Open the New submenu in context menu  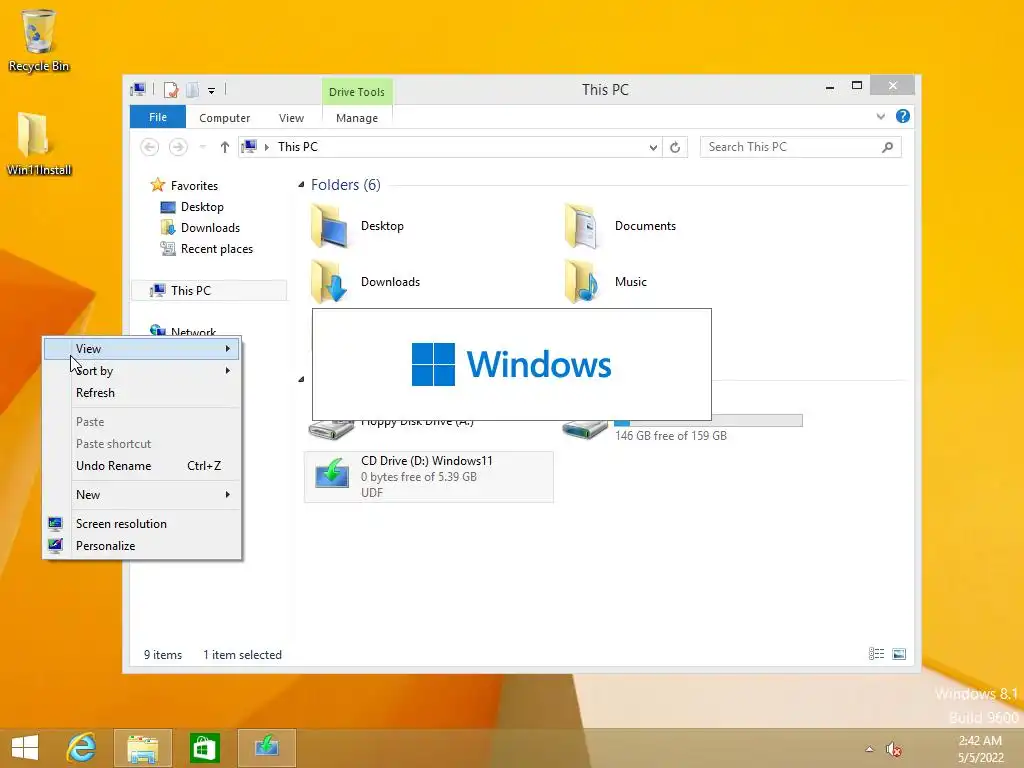coord(142,495)
